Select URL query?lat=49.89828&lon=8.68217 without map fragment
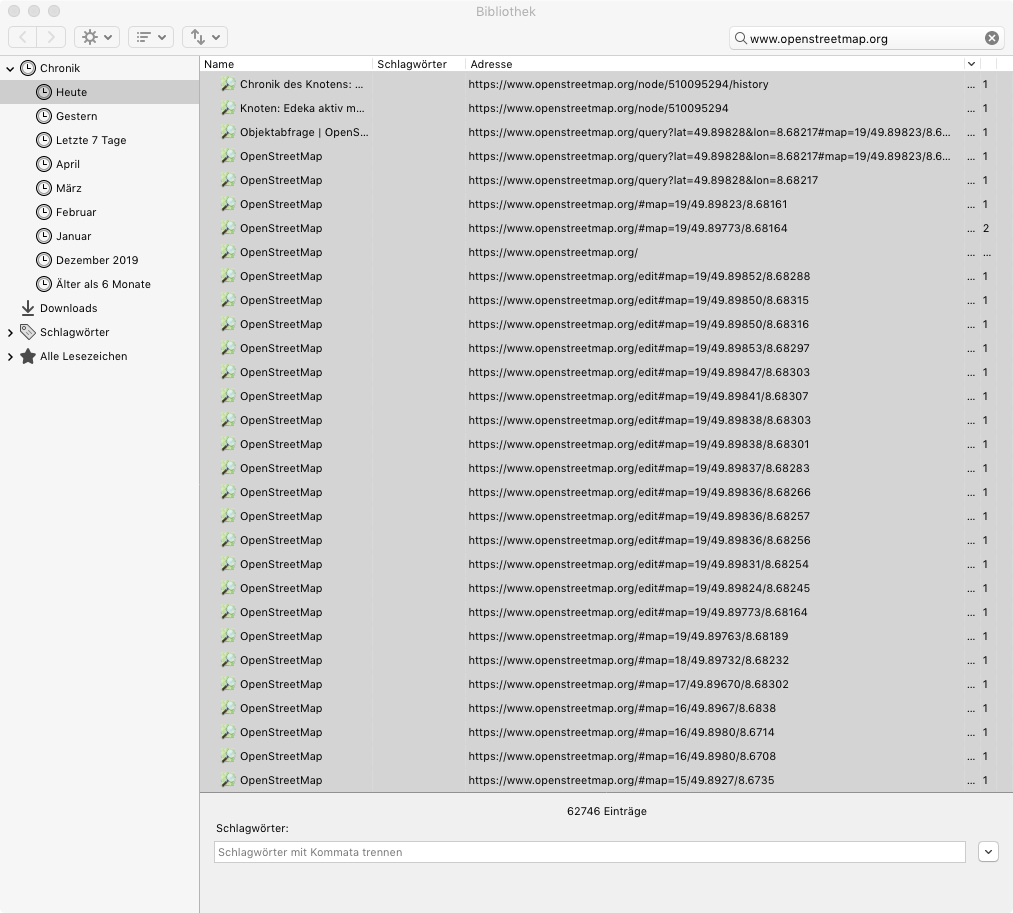The width and height of the screenshot is (1013, 913). (643, 180)
